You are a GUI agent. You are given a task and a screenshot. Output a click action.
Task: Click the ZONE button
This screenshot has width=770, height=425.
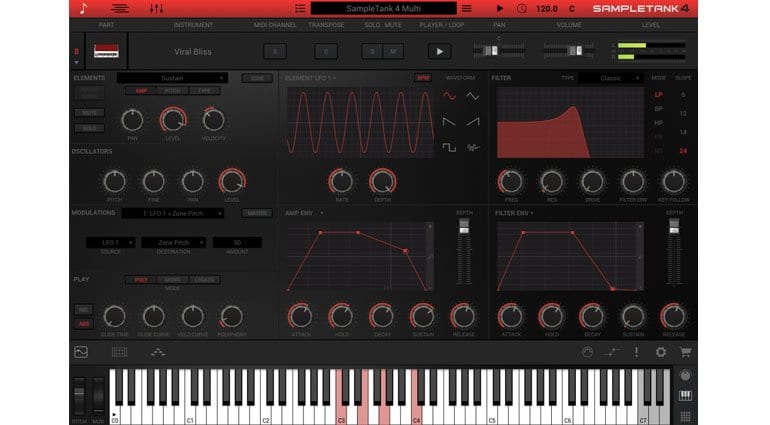(x=257, y=78)
